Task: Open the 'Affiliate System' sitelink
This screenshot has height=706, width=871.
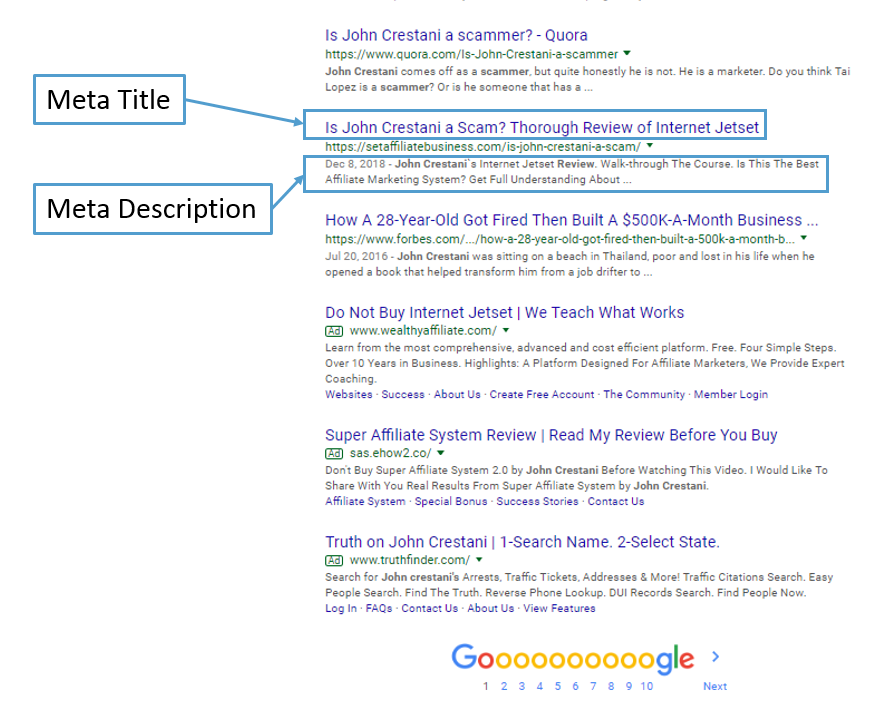Action: click(365, 501)
